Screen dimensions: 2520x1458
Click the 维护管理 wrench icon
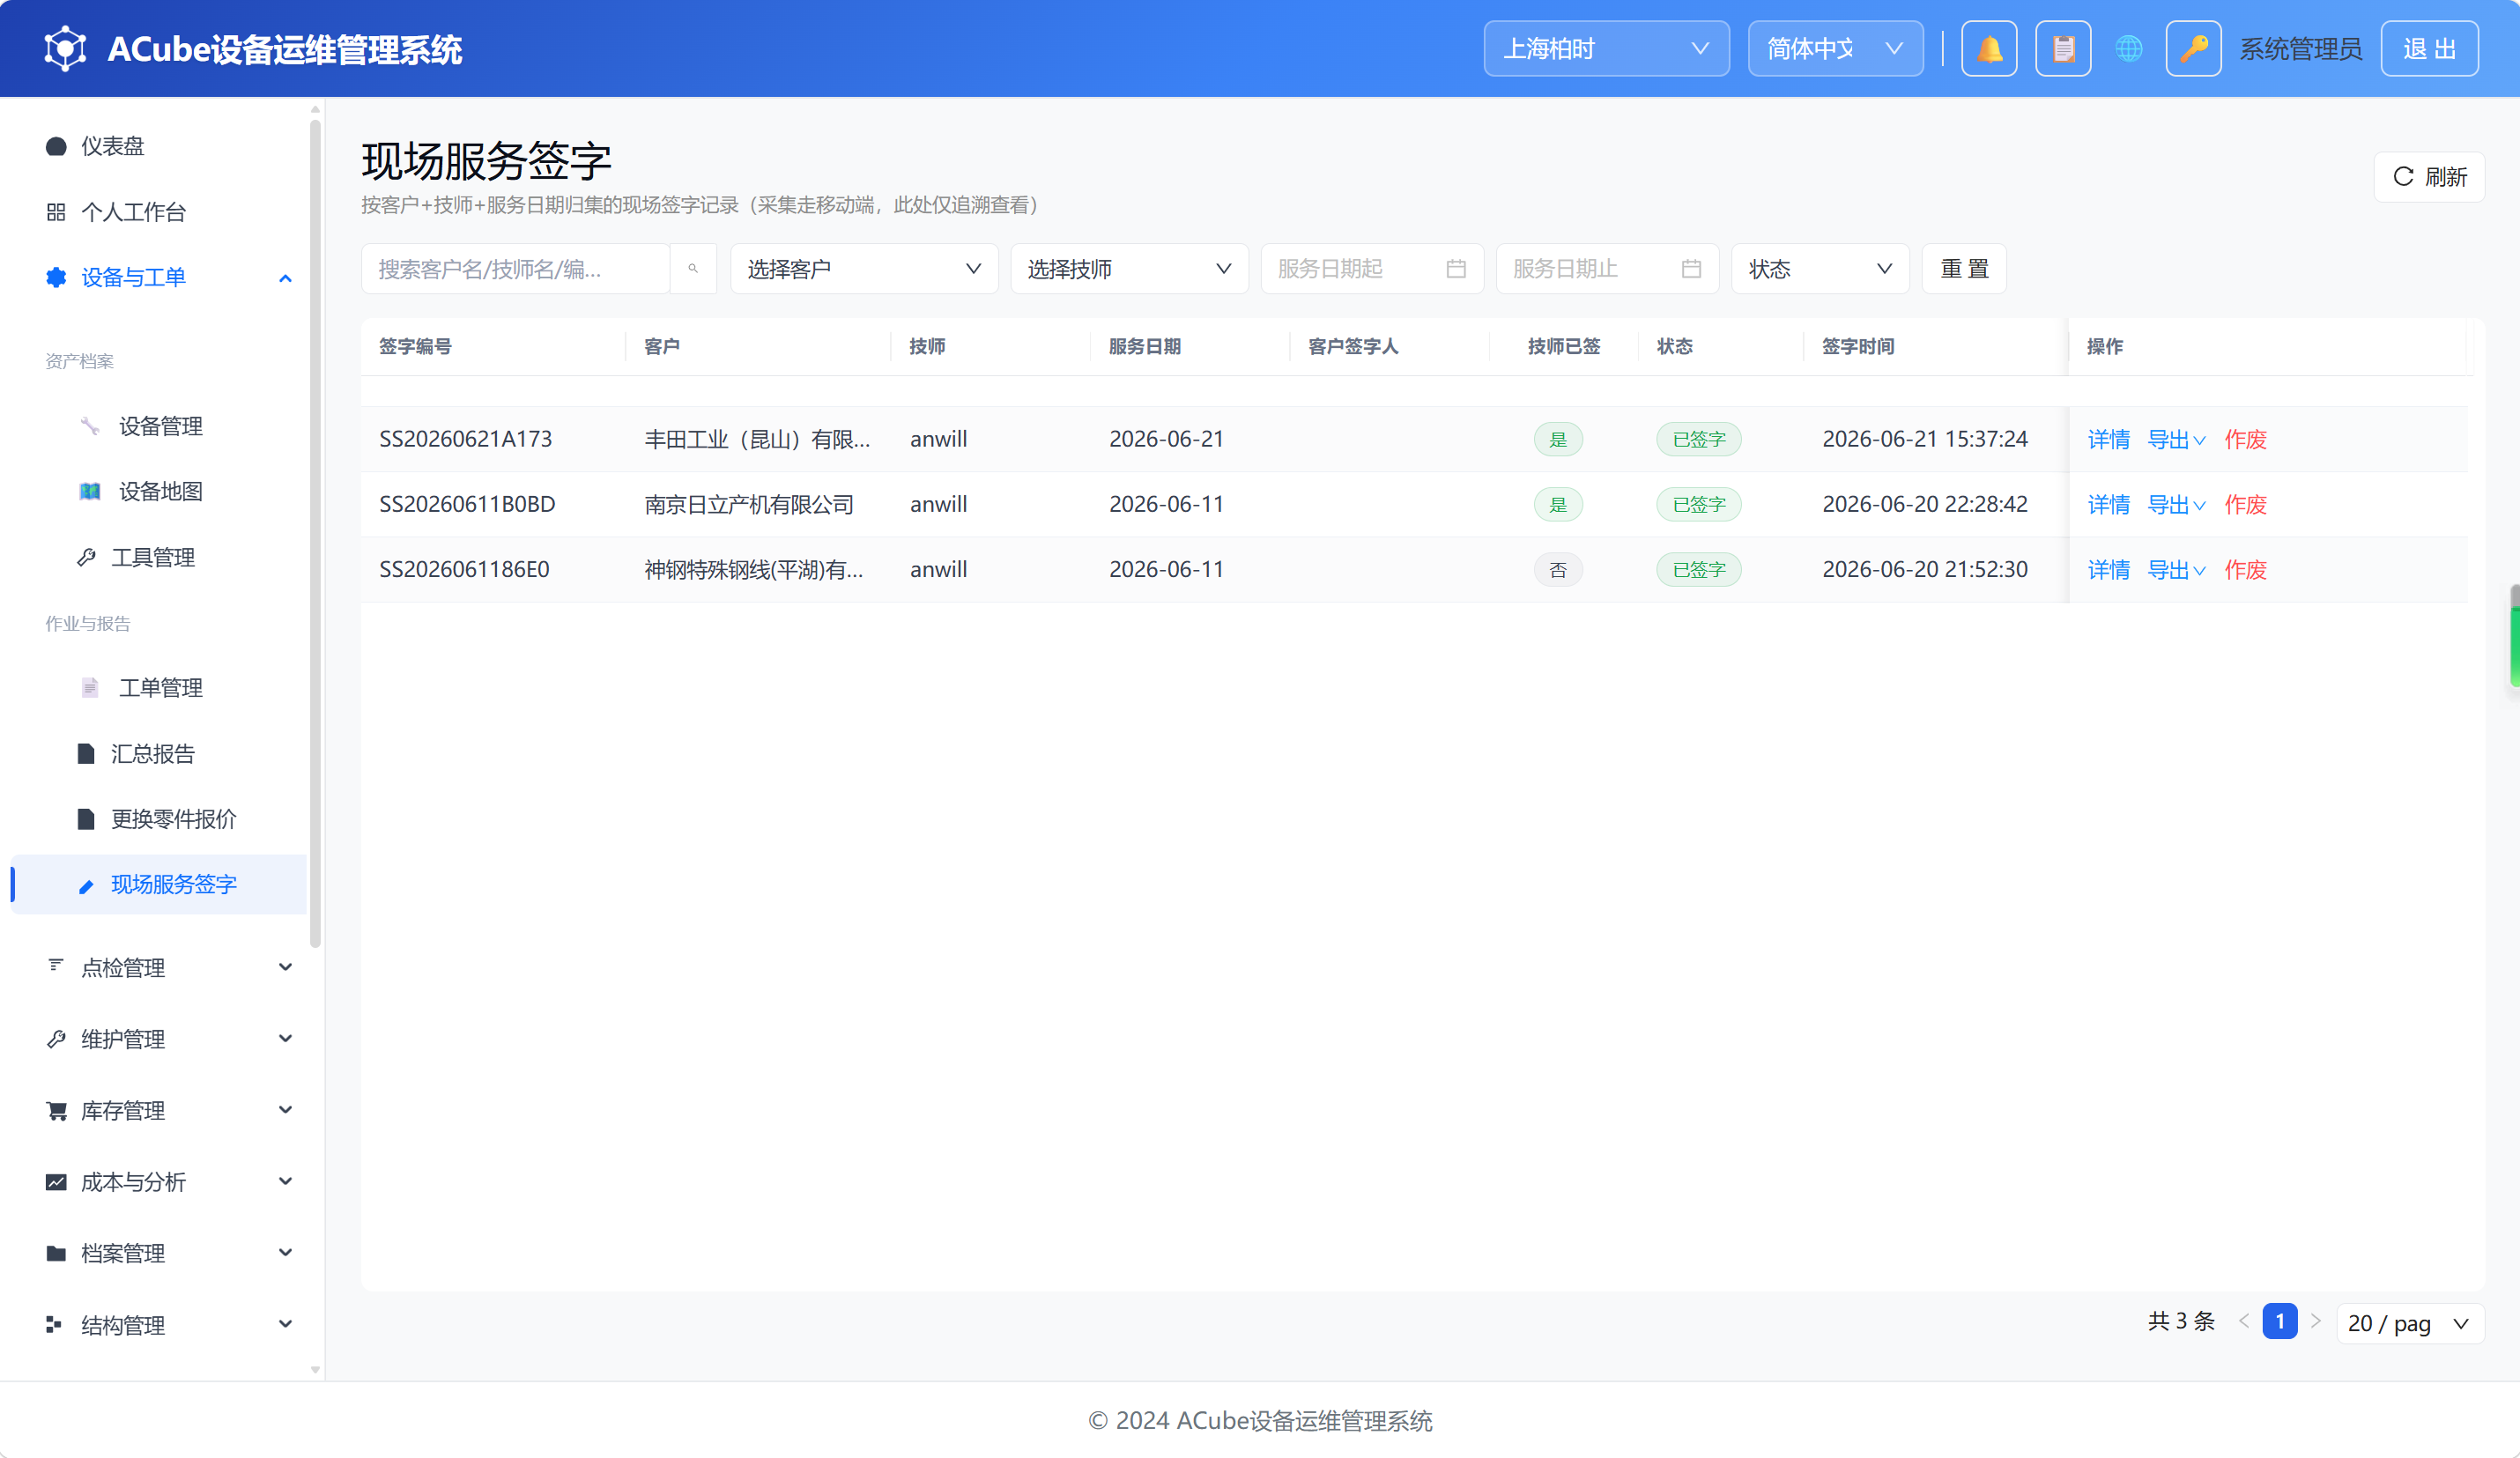(x=56, y=1039)
